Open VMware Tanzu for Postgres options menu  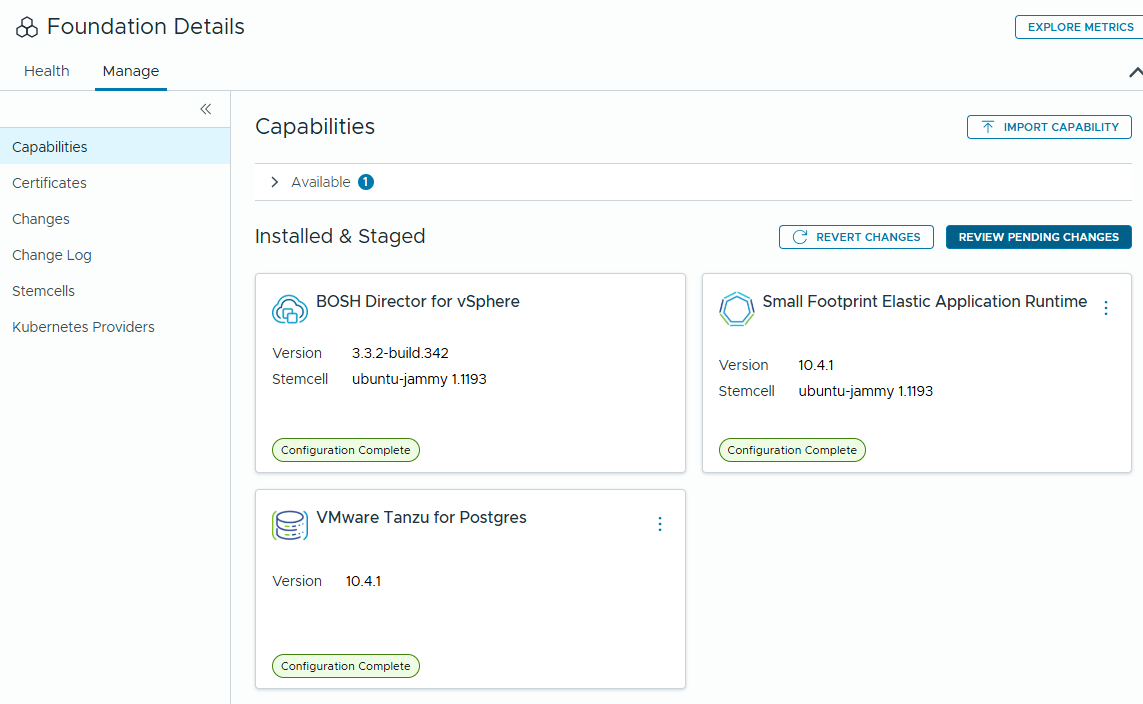[x=660, y=524]
